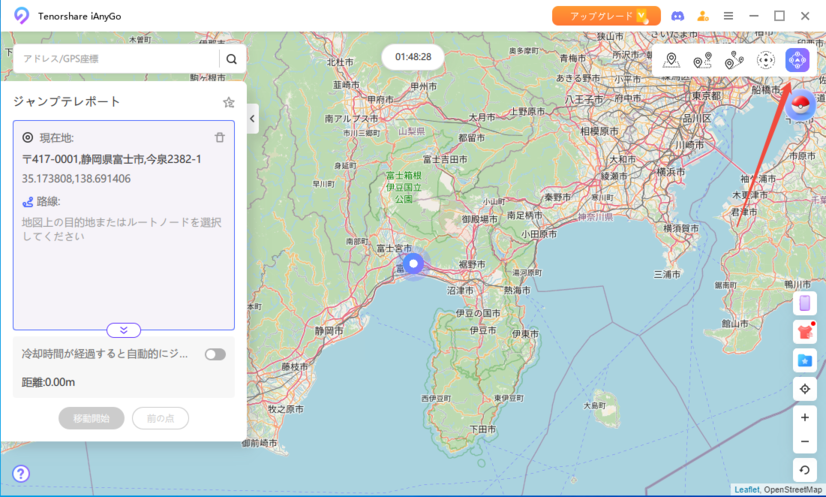Image resolution: width=826 pixels, height=497 pixels.
Task: Open the blue starred folder icon
Action: (x=805, y=360)
